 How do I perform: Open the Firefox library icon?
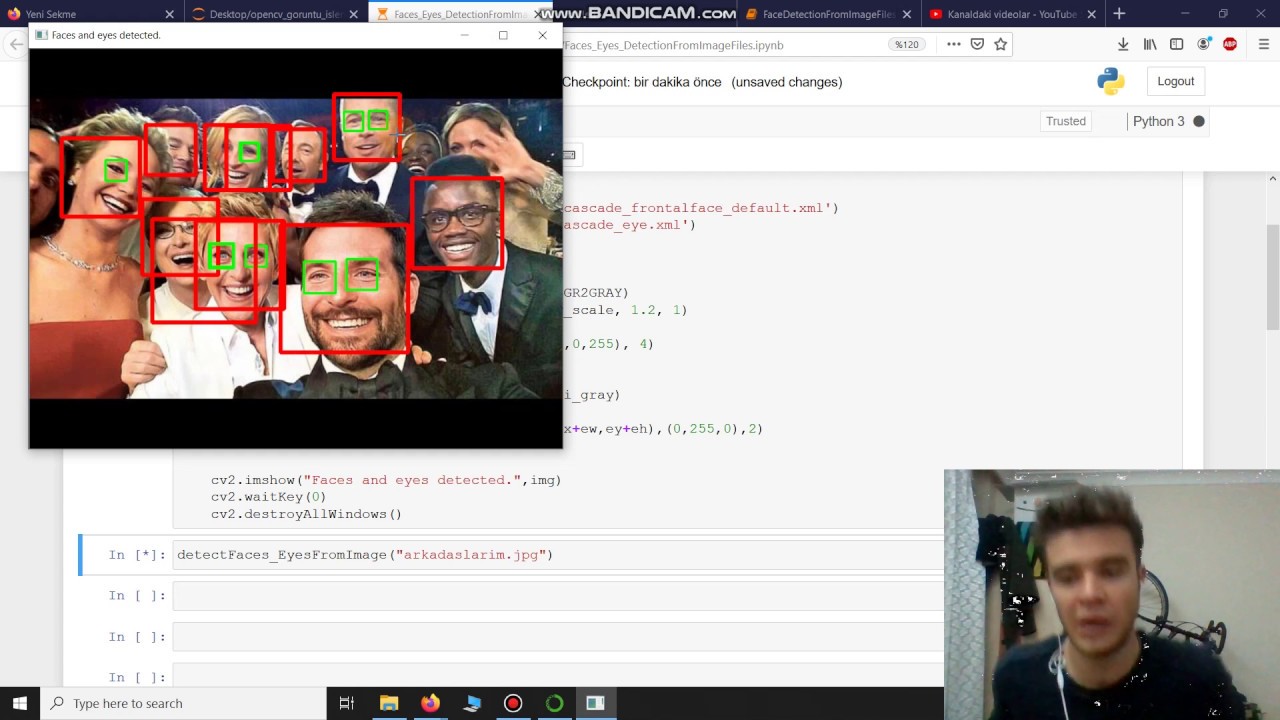(x=1150, y=44)
